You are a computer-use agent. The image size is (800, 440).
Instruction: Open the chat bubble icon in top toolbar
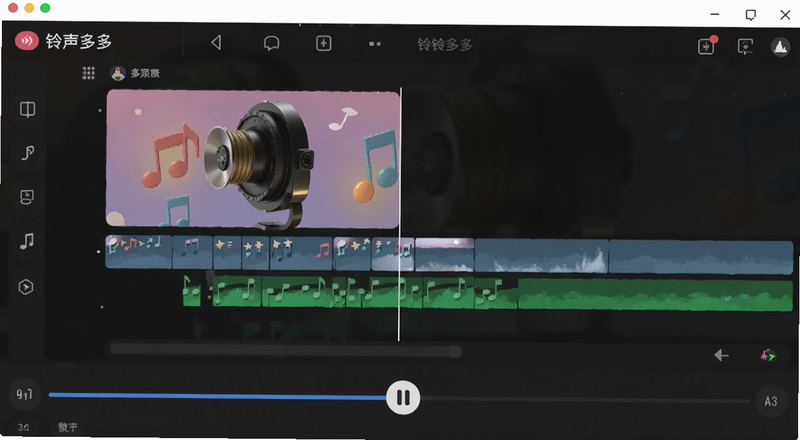click(x=271, y=43)
